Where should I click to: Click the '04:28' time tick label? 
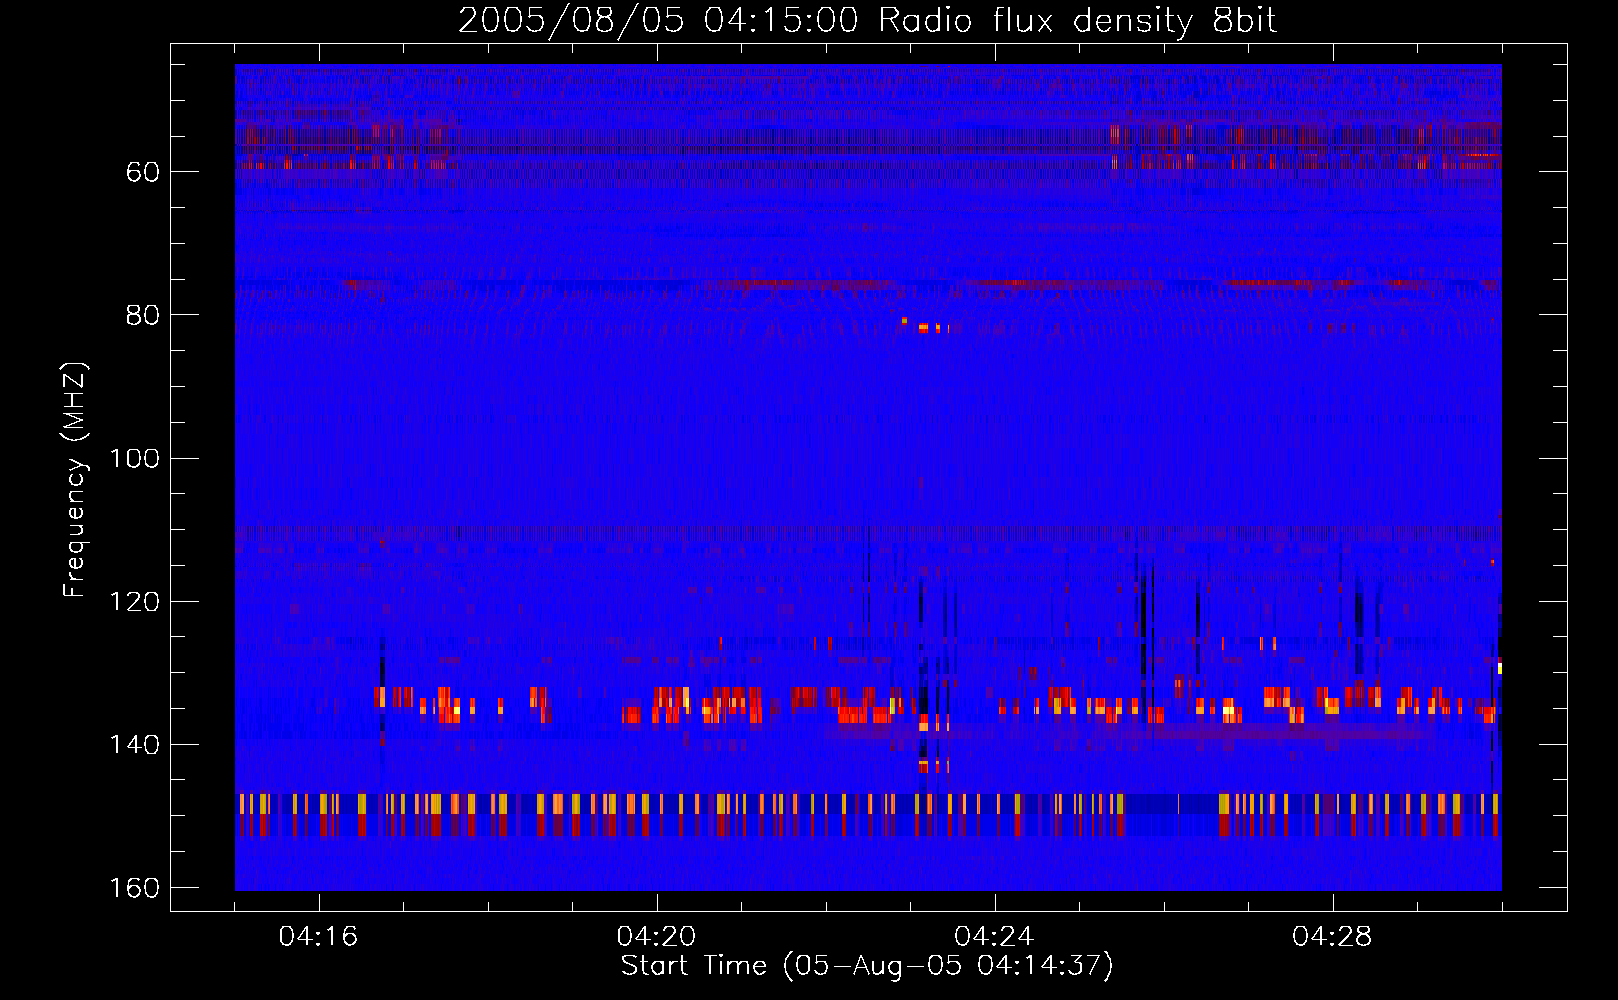click(1332, 937)
